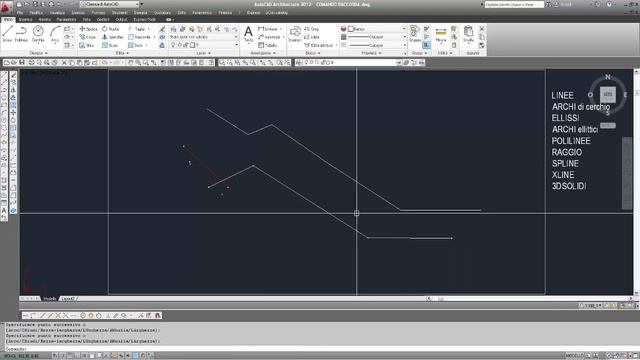This screenshot has height=360, width=640.
Task: Switch to the Annota ribbon tab
Action: 44,19
